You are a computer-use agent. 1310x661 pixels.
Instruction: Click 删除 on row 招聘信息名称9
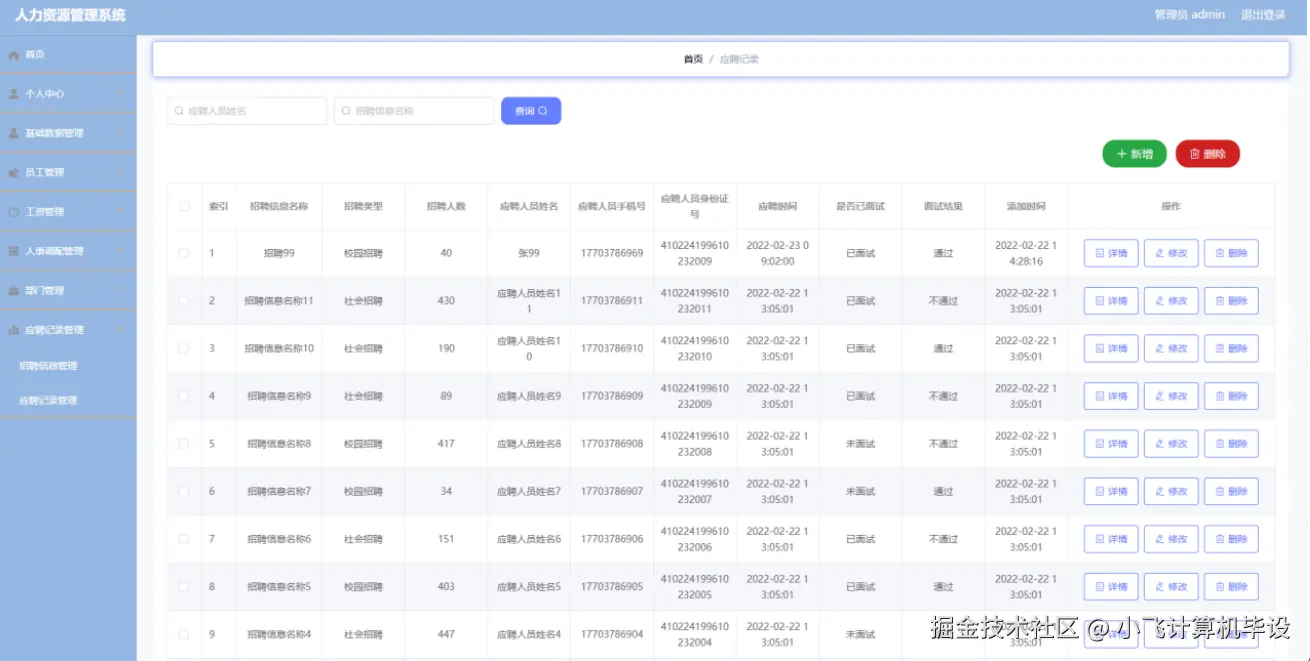tap(1231, 396)
